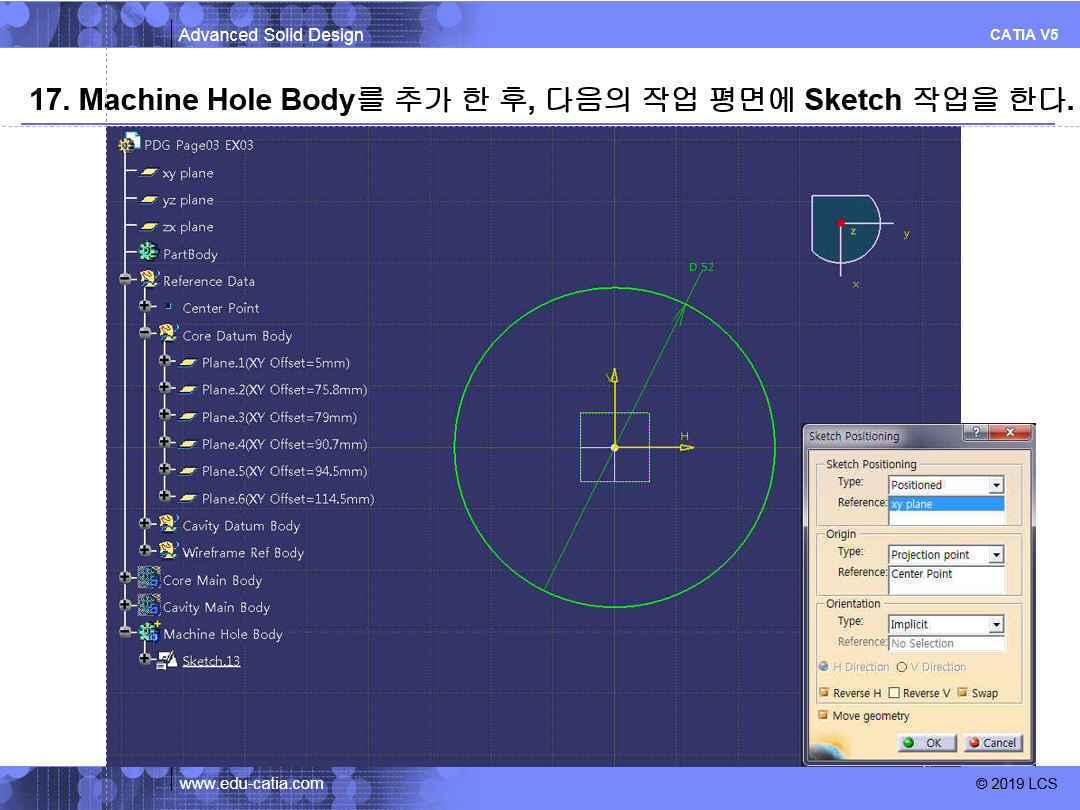Open the Sketch Positioning Type dropdown
The height and width of the screenshot is (810, 1080).
pos(995,485)
